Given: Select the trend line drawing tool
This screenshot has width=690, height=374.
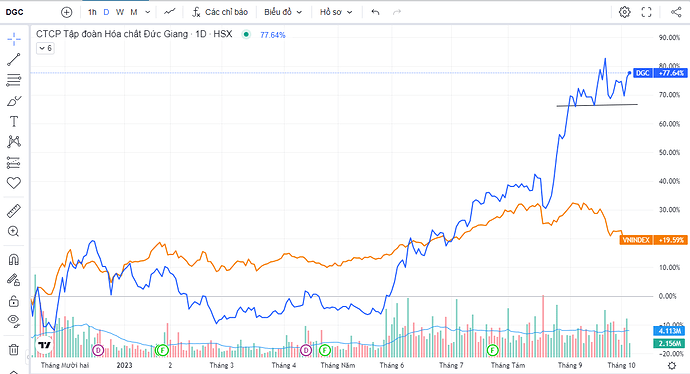Looking at the screenshot, I should 14,60.
